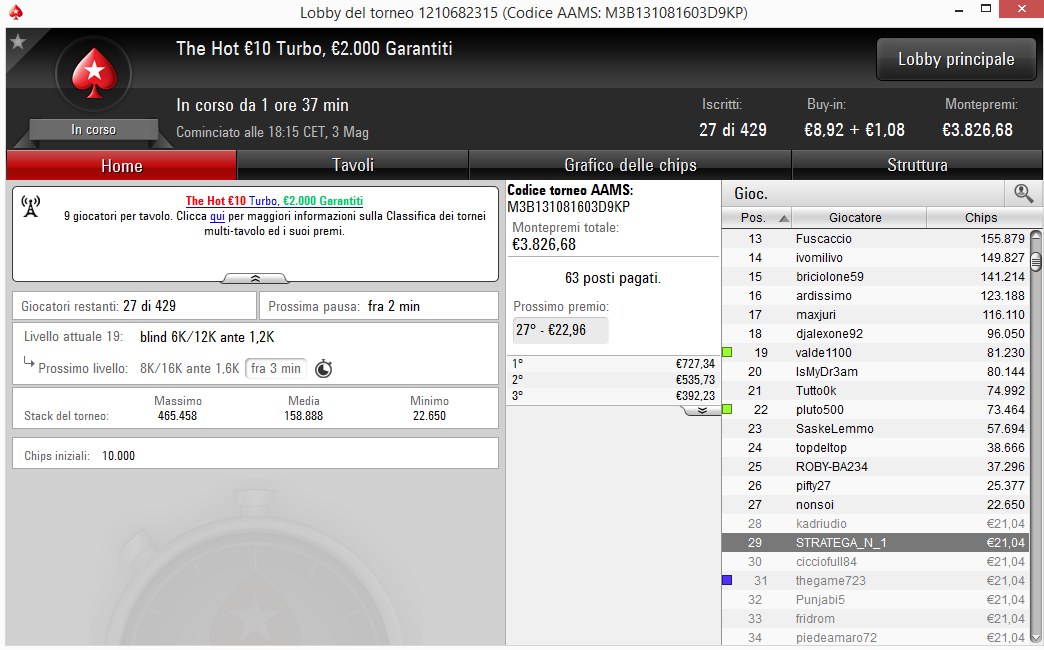This screenshot has height=650, width=1044.
Task: Sort by Chips column header
Action: click(x=980, y=218)
